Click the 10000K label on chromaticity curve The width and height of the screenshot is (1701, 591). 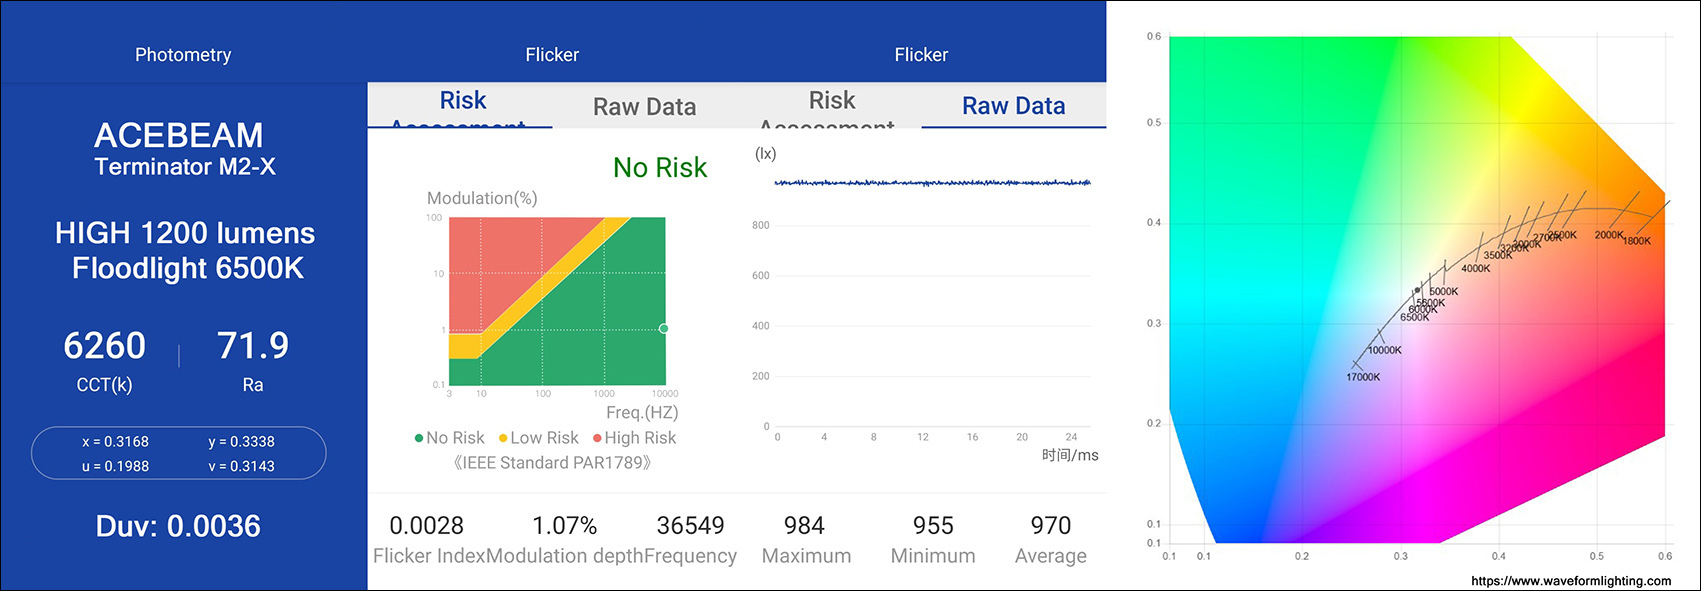pyautogui.click(x=1385, y=351)
